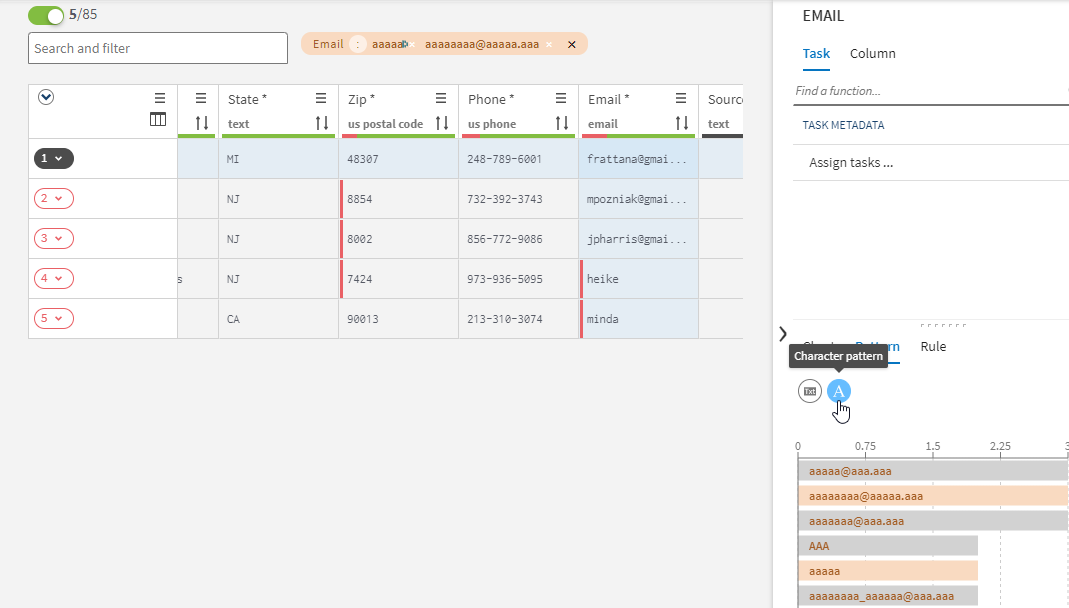This screenshot has height=608, width=1069.
Task: Click the Search and filter field
Action: (157, 48)
